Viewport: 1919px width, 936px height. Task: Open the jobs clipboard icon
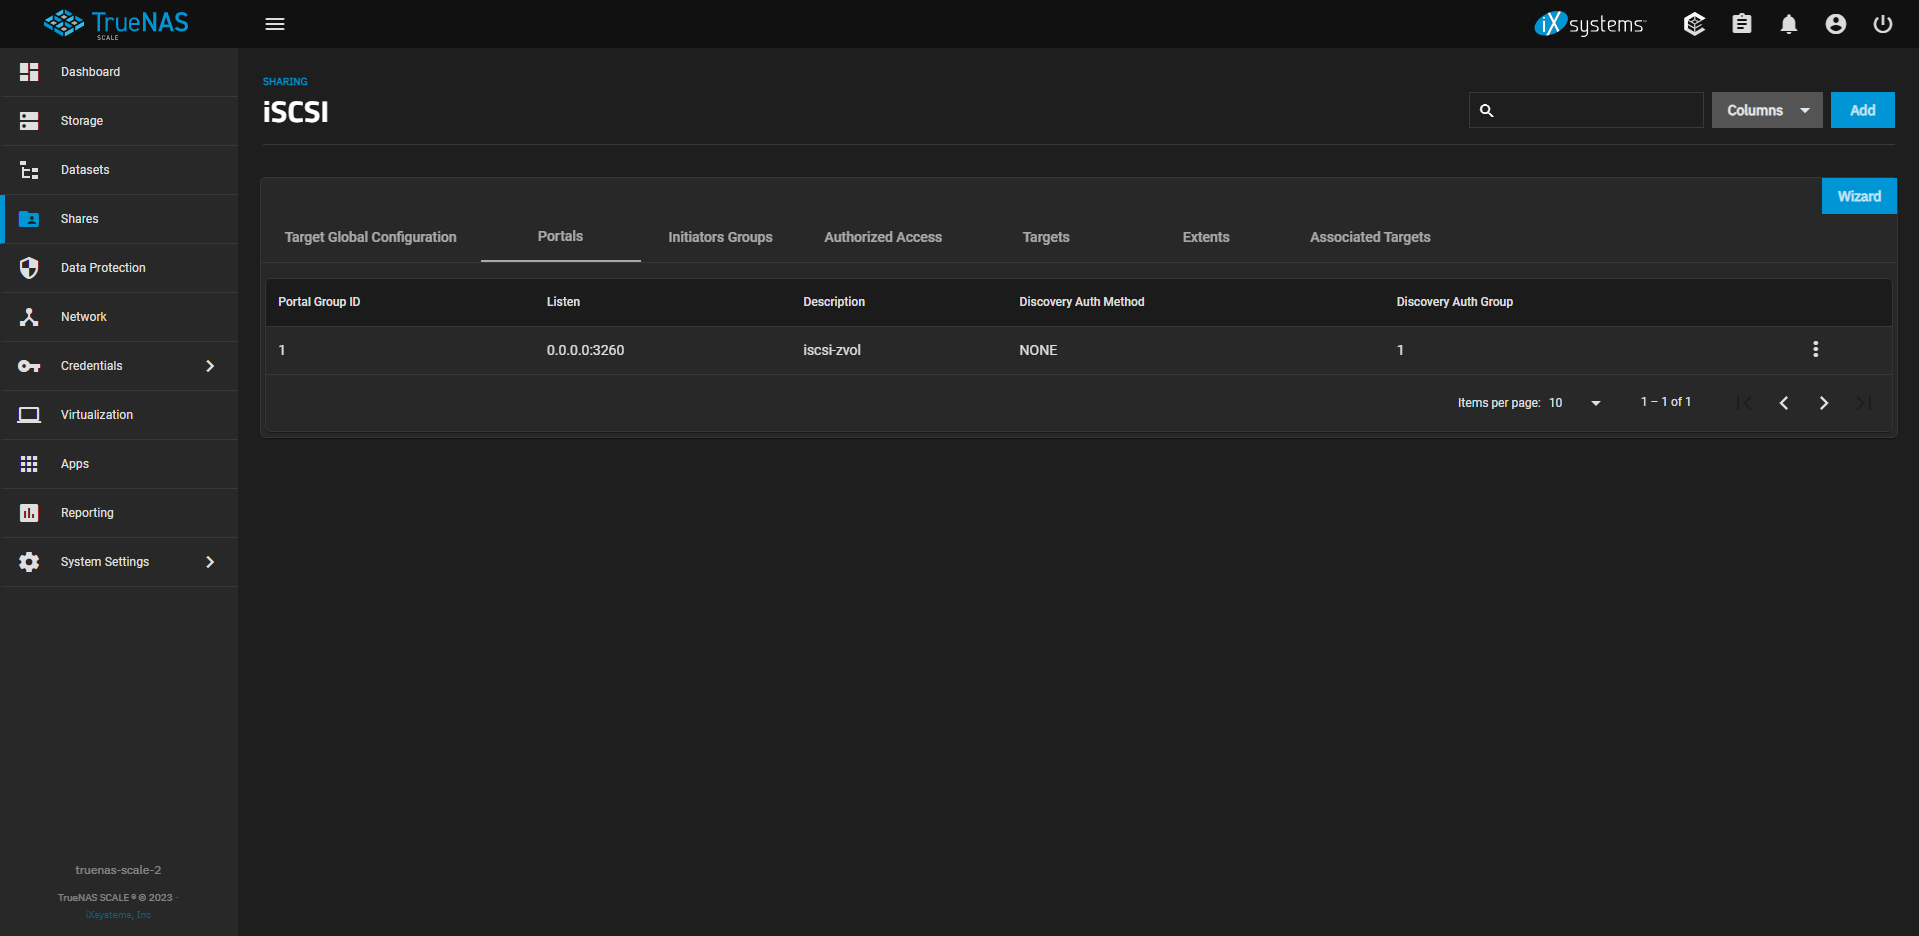tap(1741, 24)
